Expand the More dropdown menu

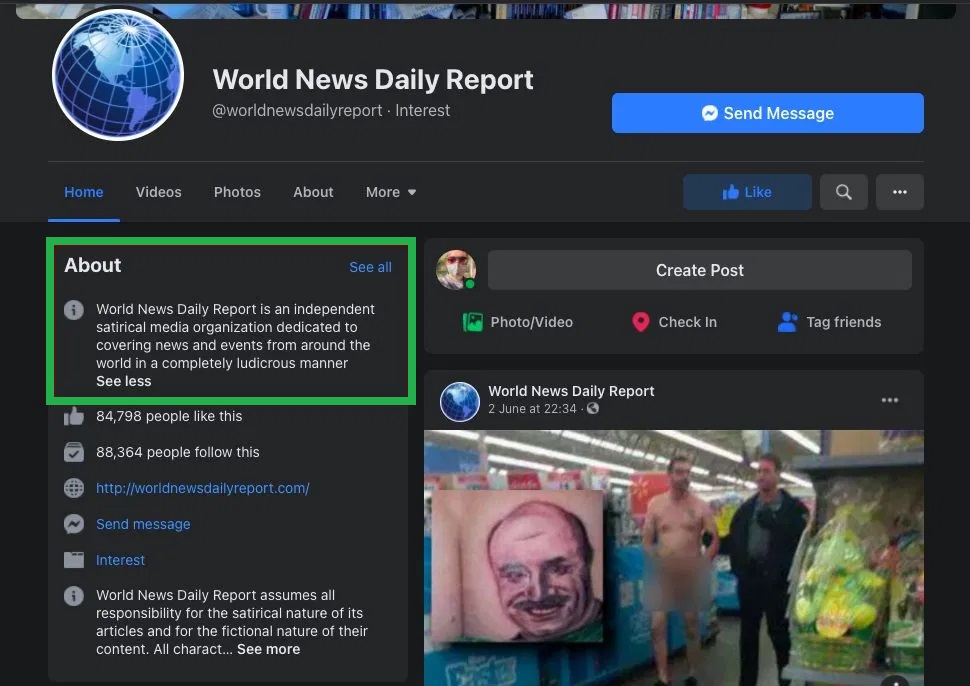[391, 192]
